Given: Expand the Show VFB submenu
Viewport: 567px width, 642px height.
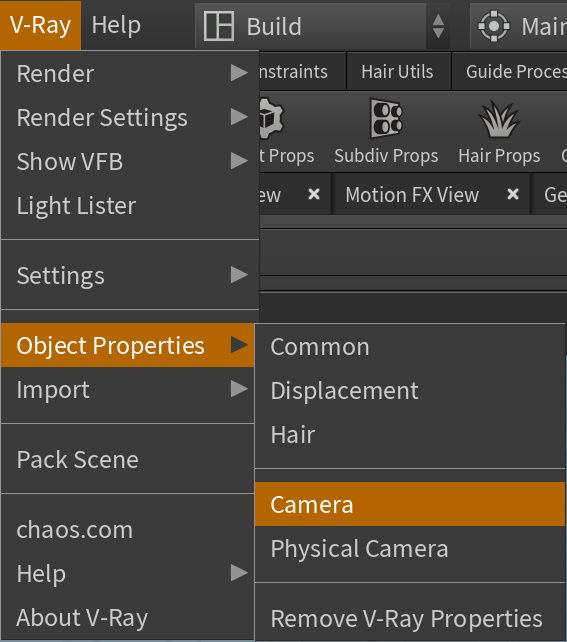Looking at the screenshot, I should [x=130, y=161].
